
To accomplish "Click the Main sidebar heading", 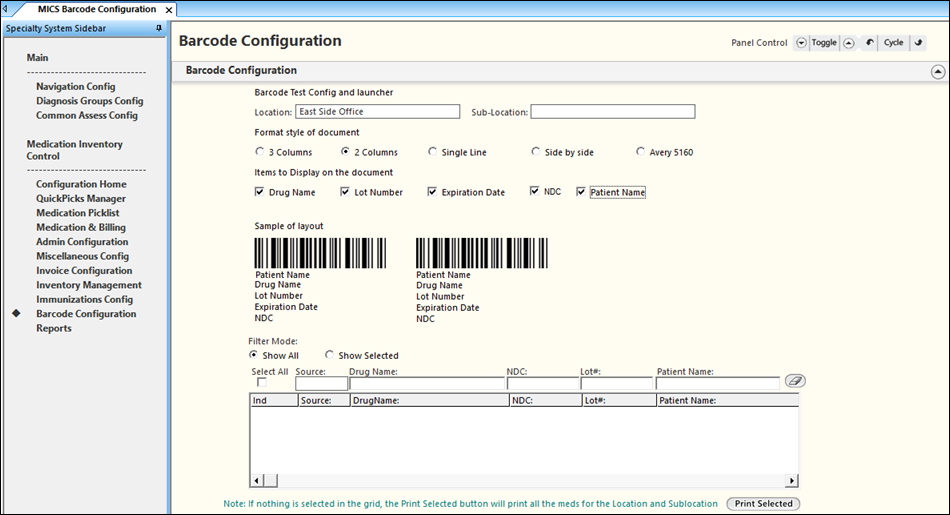I will pyautogui.click(x=37, y=58).
